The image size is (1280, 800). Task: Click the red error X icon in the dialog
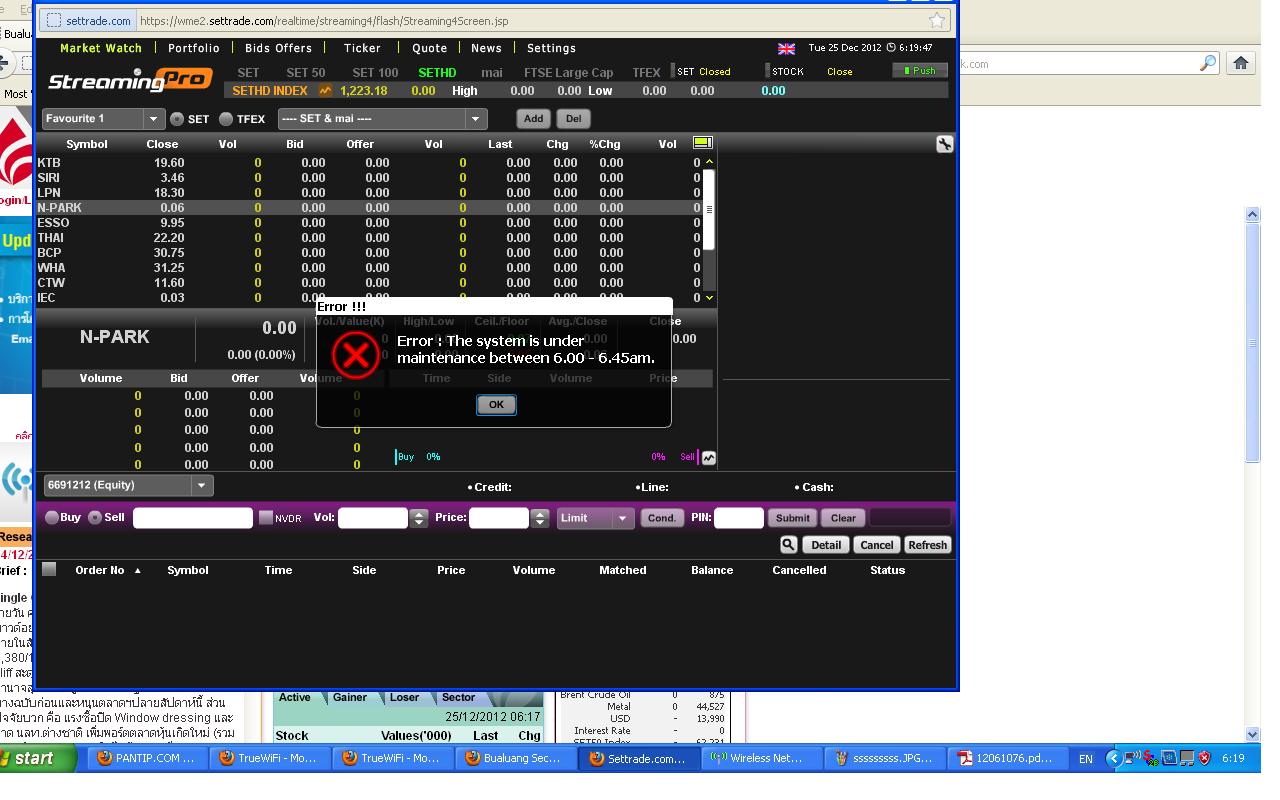[355, 354]
